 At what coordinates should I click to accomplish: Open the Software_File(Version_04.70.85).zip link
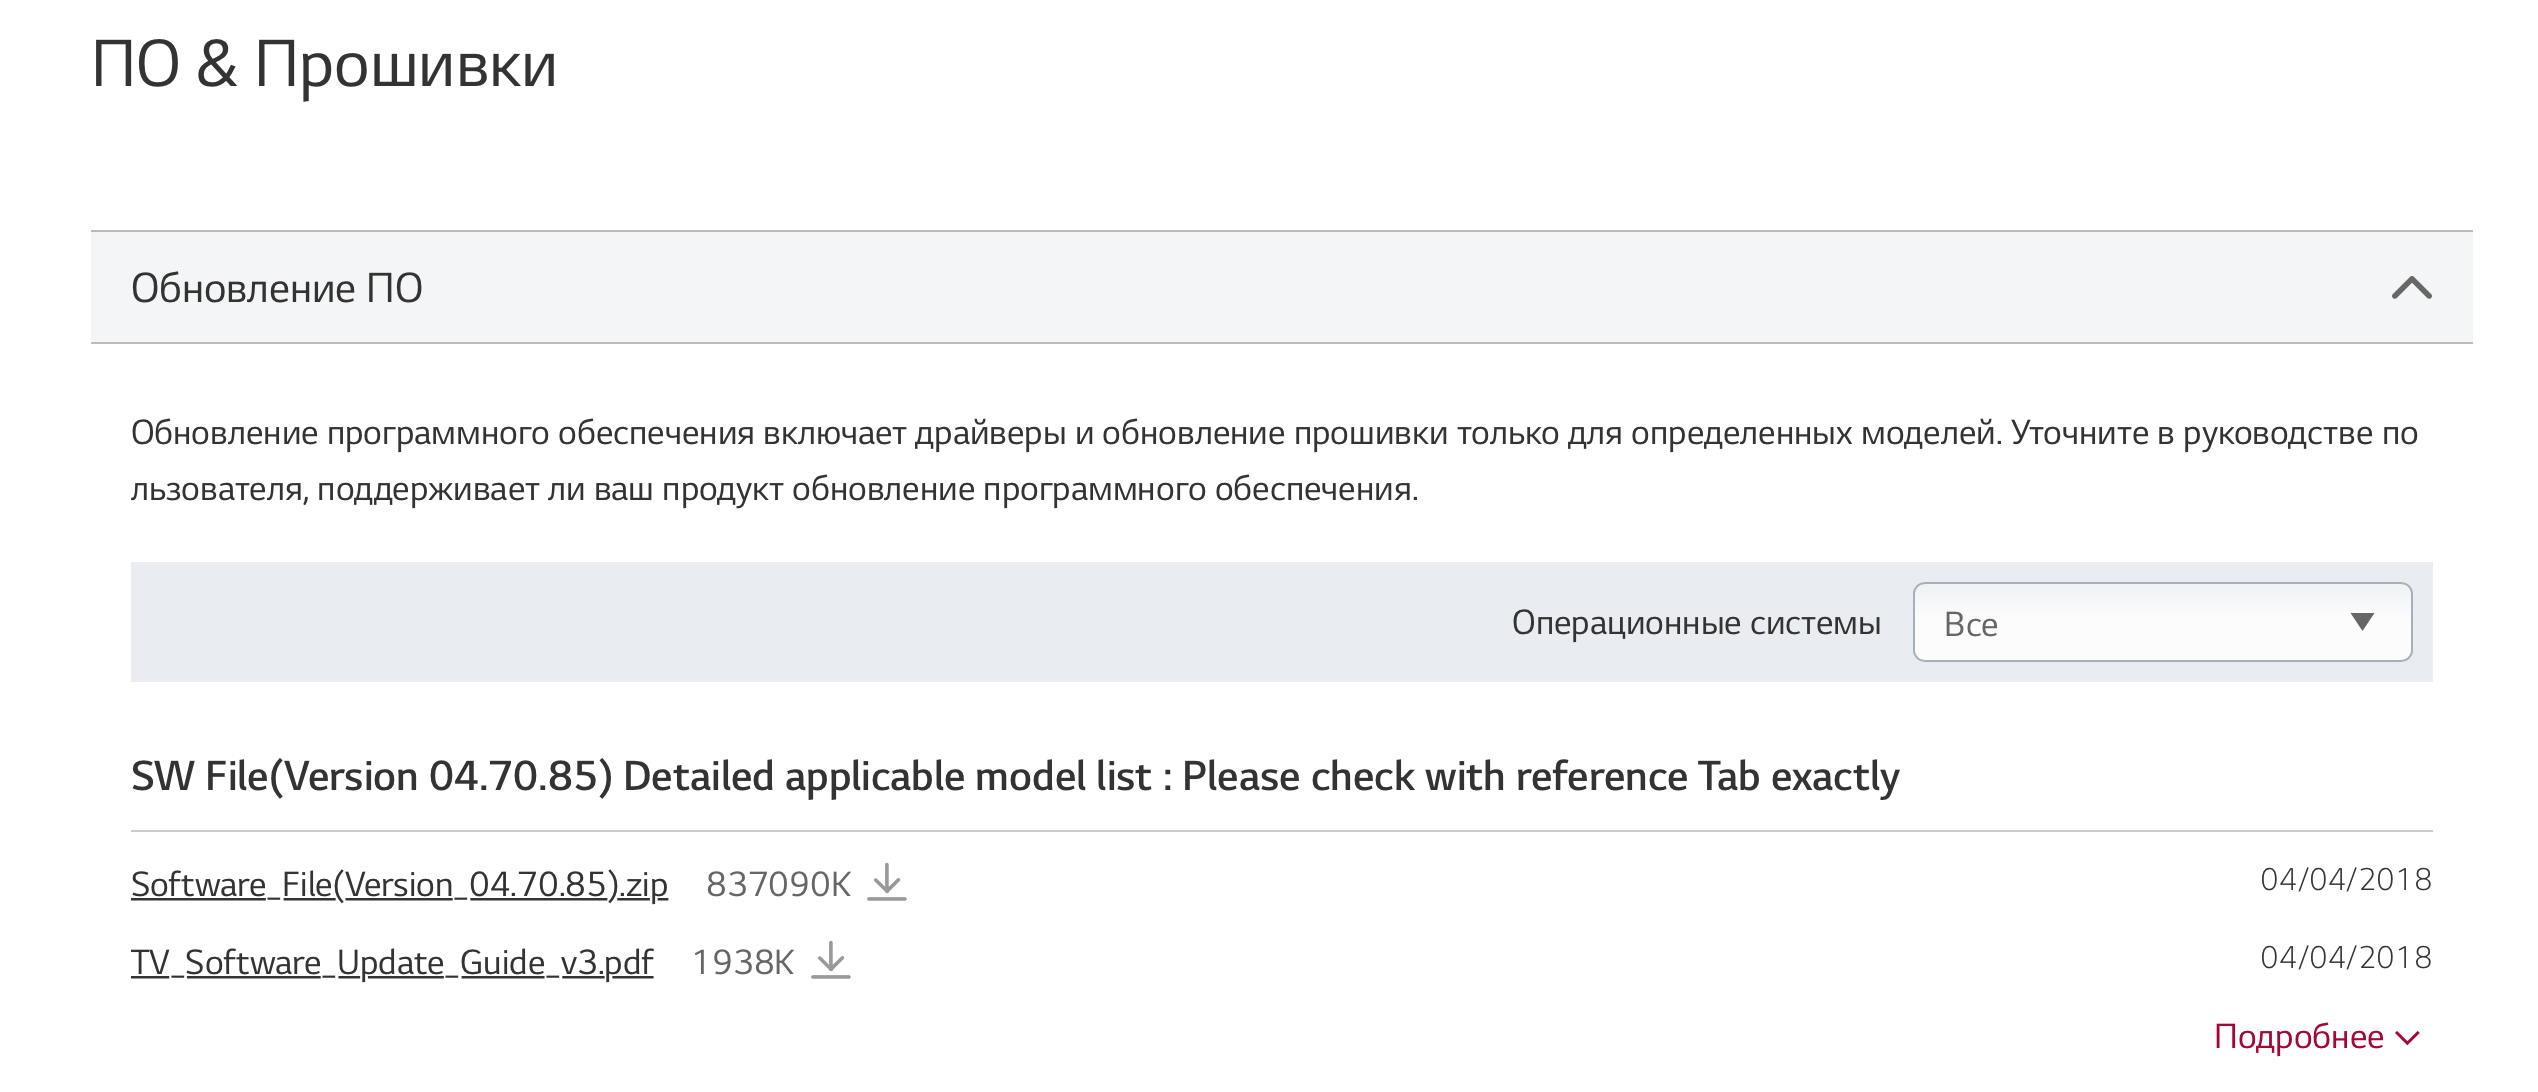tap(399, 884)
